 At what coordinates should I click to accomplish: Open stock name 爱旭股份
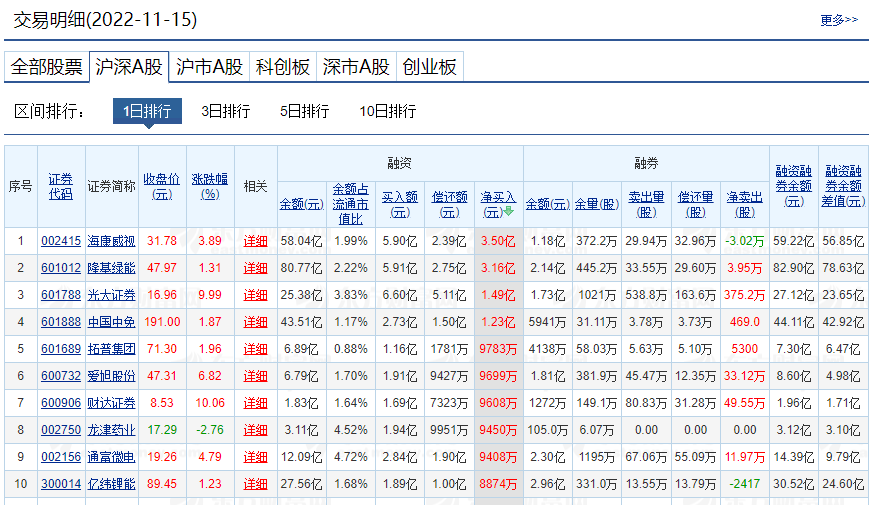point(111,376)
